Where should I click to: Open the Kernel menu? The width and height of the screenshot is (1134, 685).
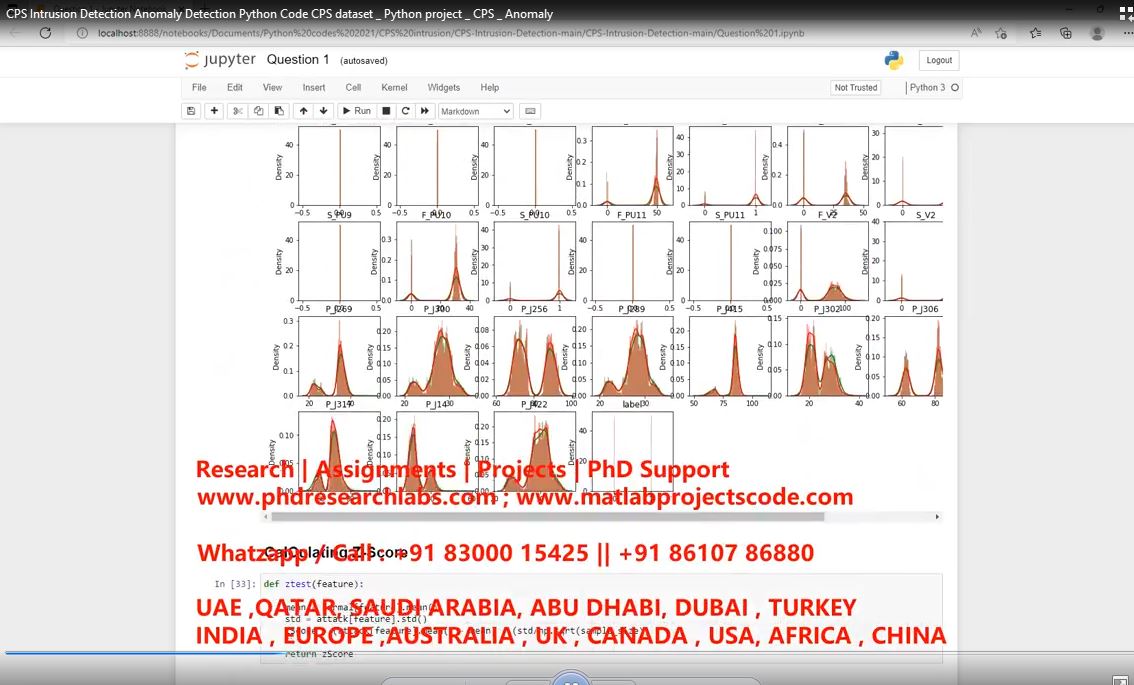pos(394,88)
